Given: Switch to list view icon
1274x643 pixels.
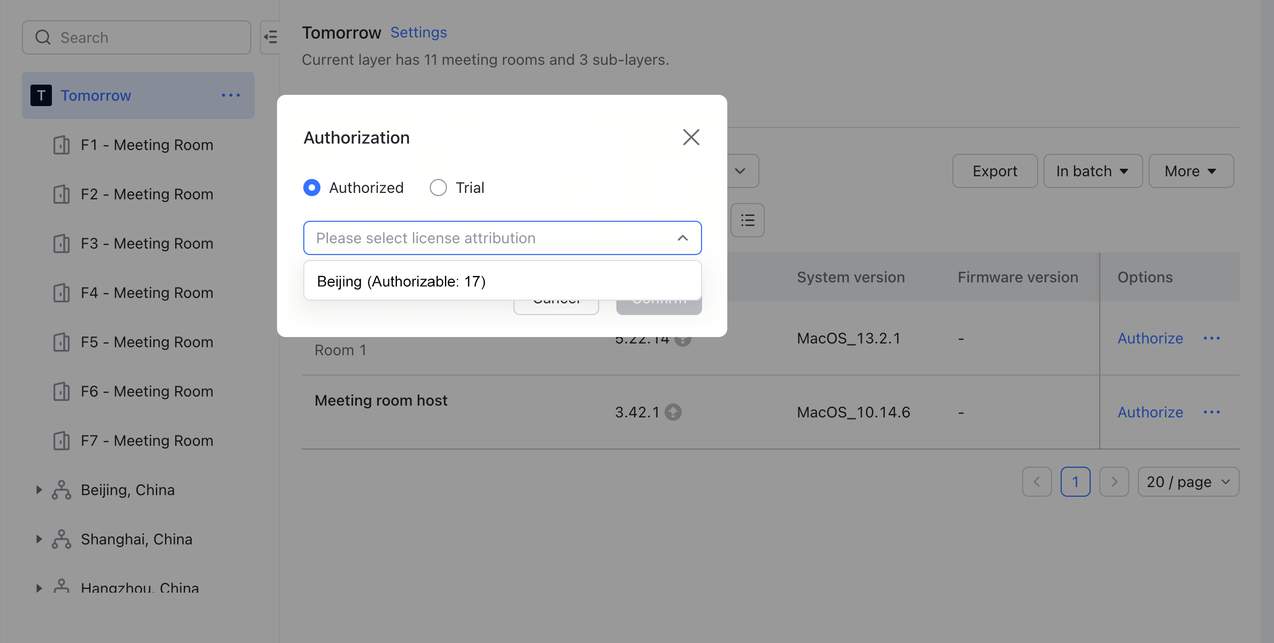Looking at the screenshot, I should (x=748, y=220).
